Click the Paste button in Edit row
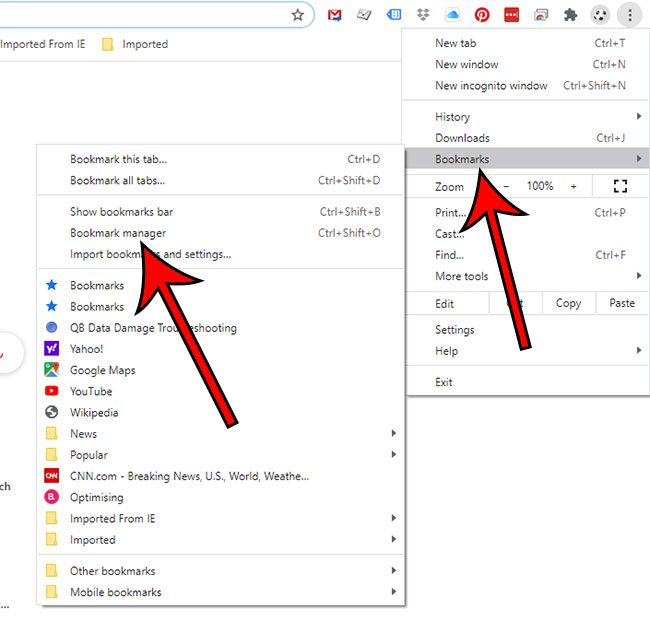The width and height of the screenshot is (650, 633). (x=621, y=303)
